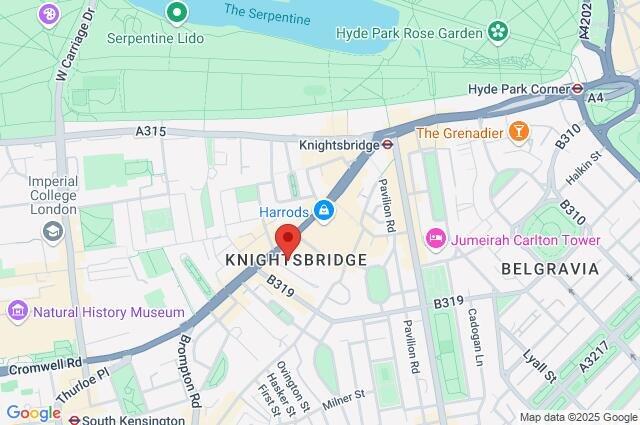Select South Kensington Underground station icon
The width and height of the screenshot is (640, 425).
(x=74, y=420)
